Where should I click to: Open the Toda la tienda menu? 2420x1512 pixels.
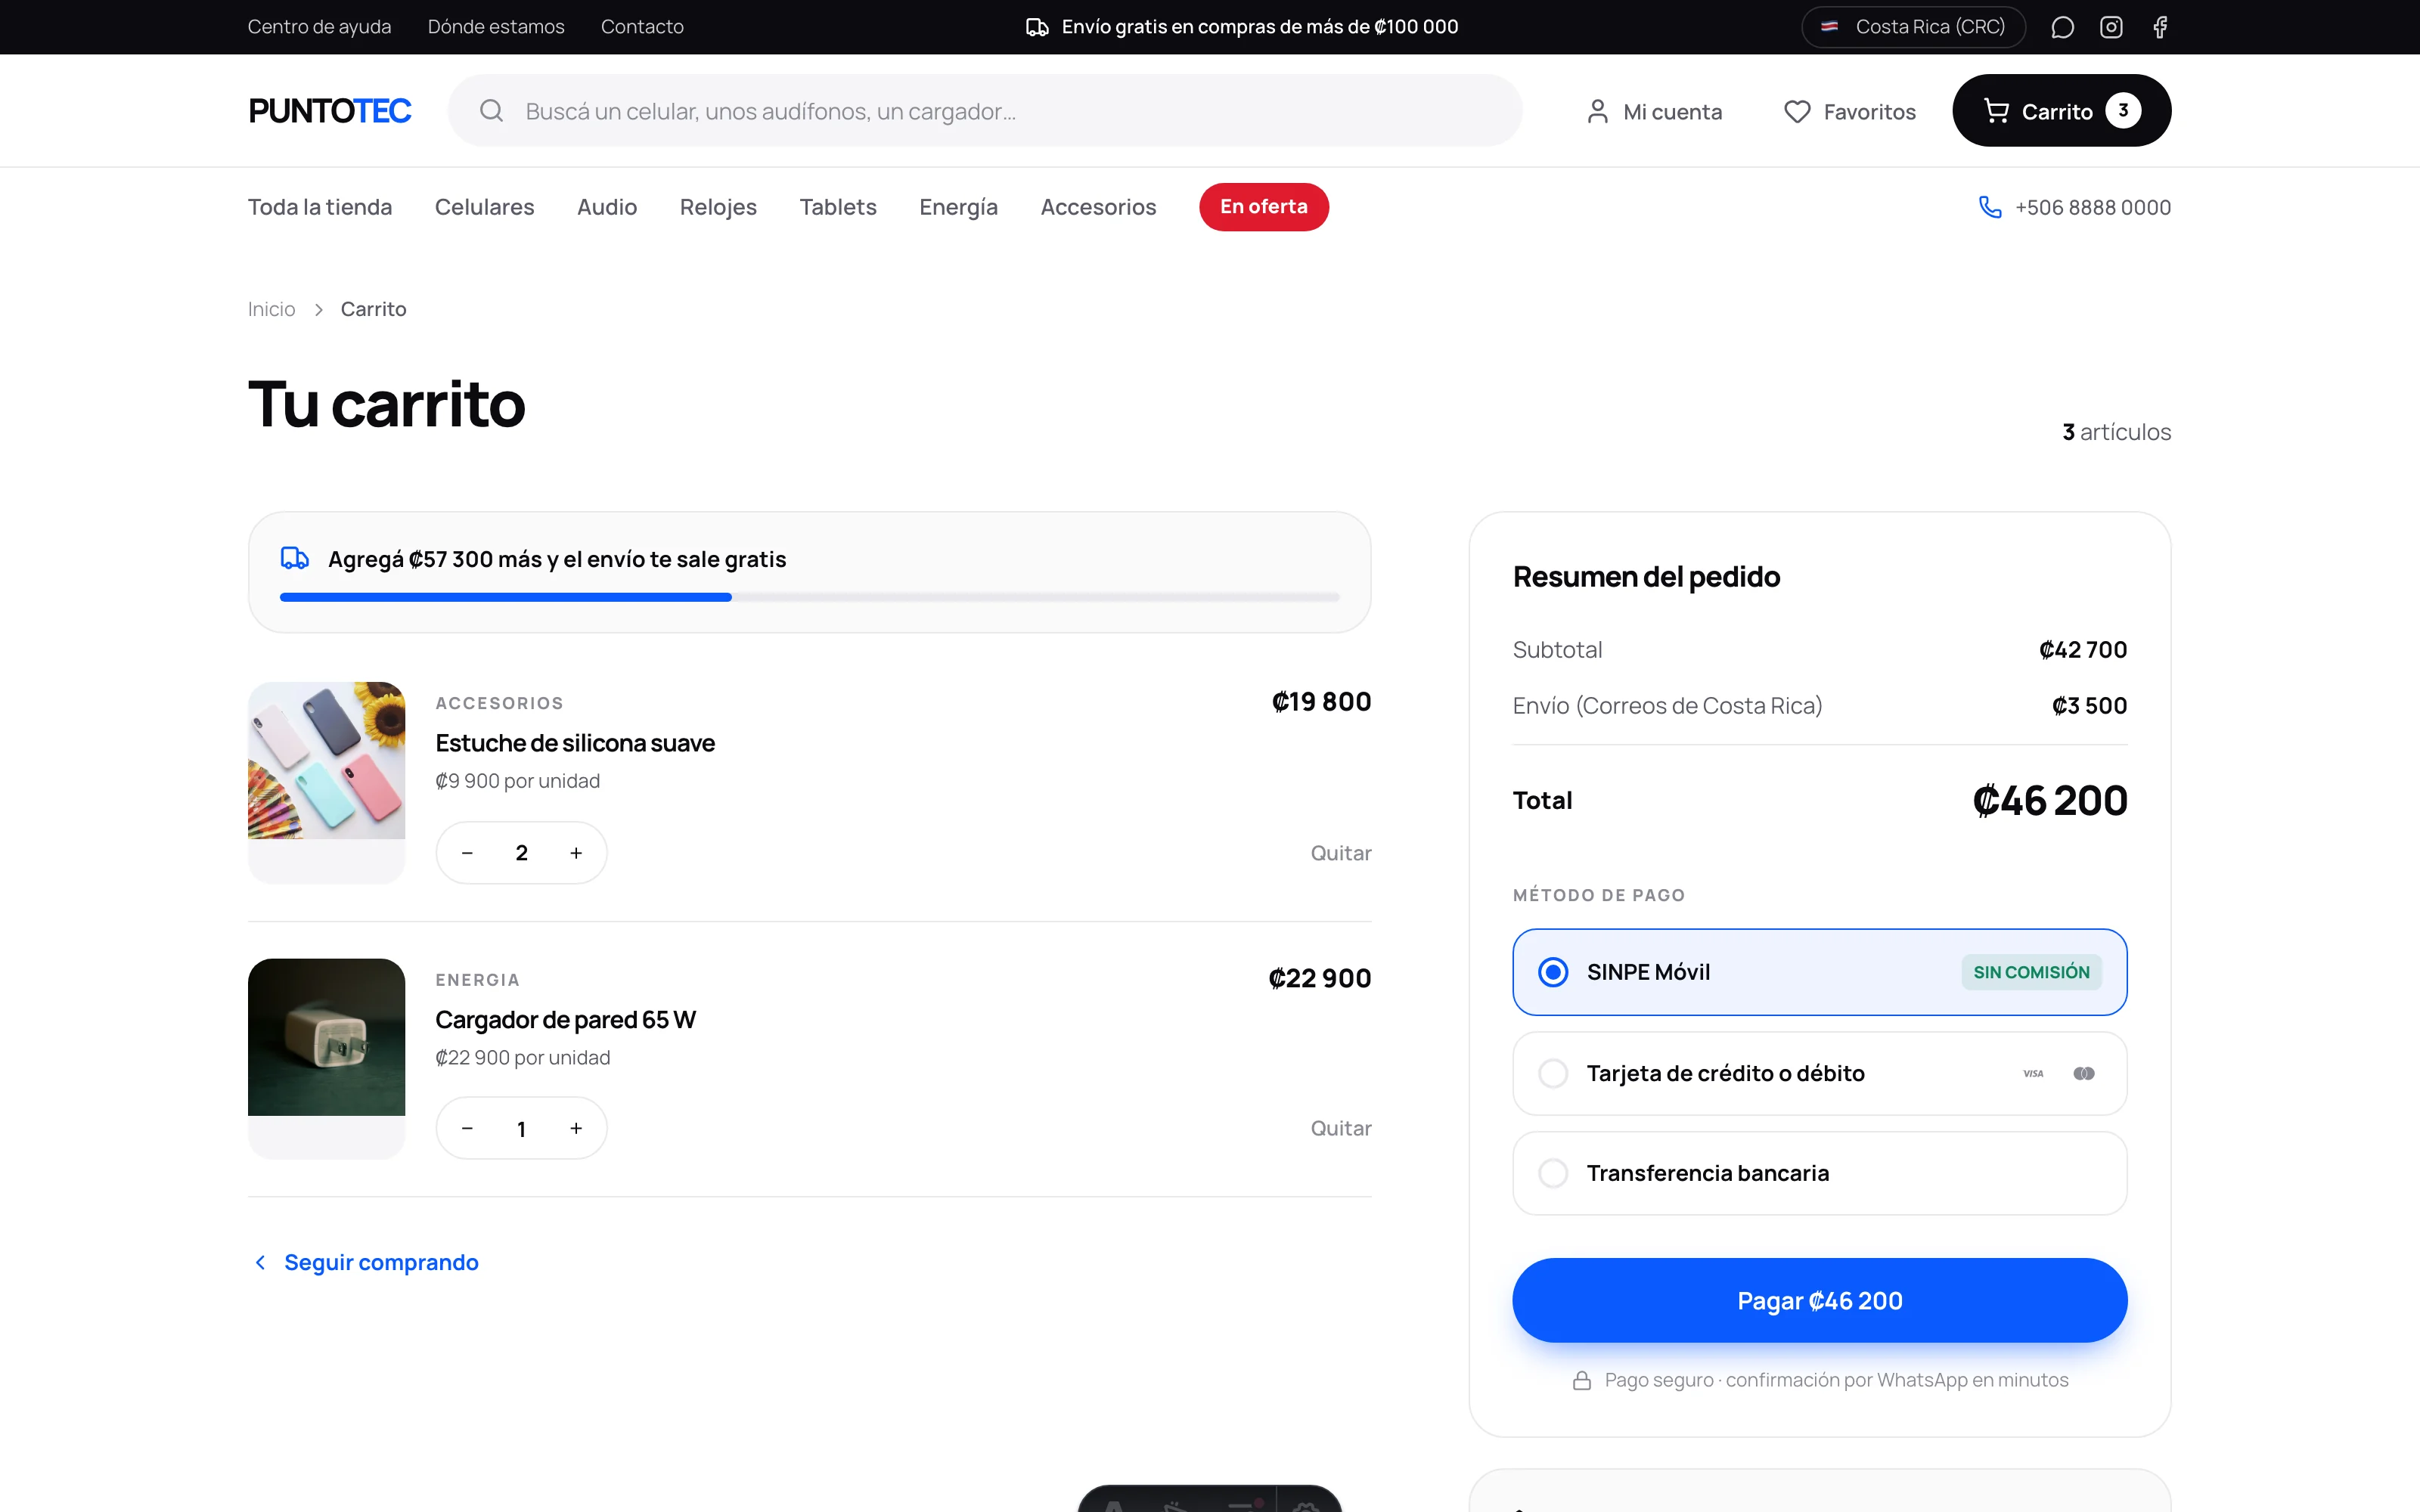point(320,207)
